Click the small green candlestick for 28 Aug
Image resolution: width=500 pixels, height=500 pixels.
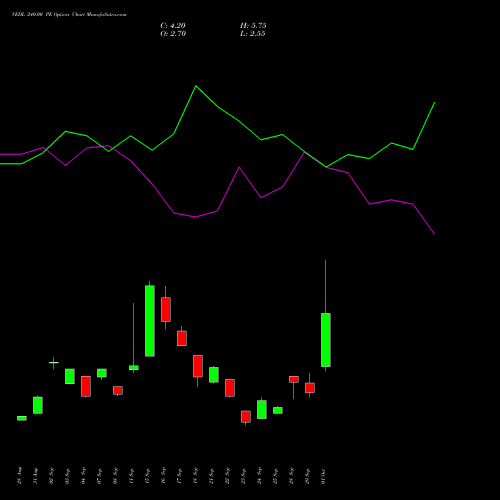point(22,418)
